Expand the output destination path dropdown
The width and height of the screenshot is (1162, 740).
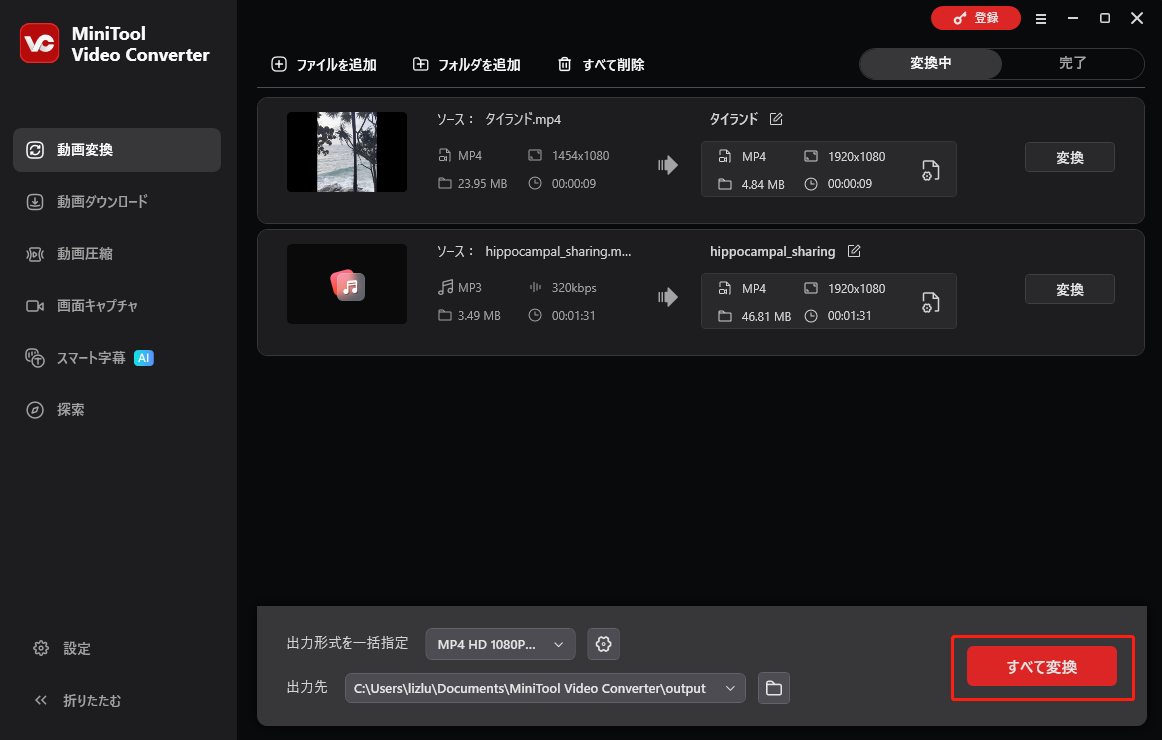[730, 688]
